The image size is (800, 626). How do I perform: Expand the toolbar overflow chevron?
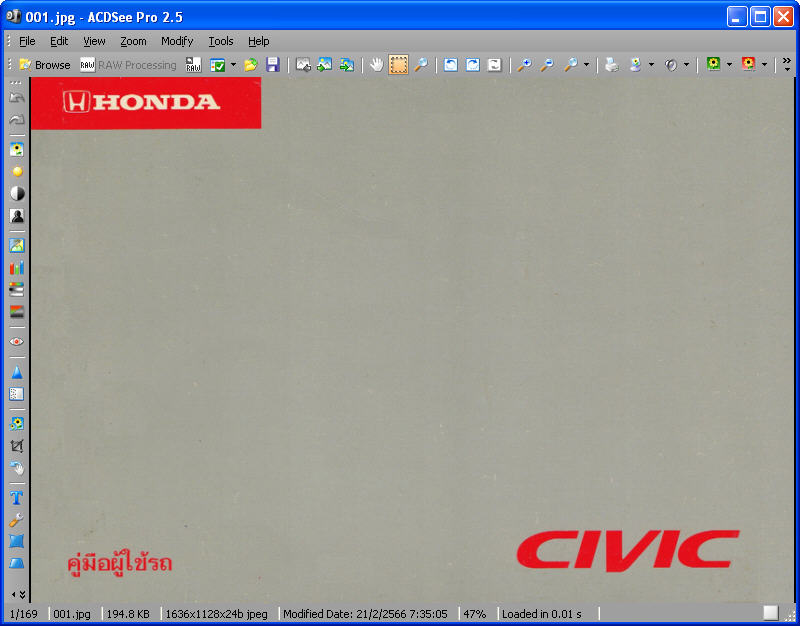click(x=787, y=64)
